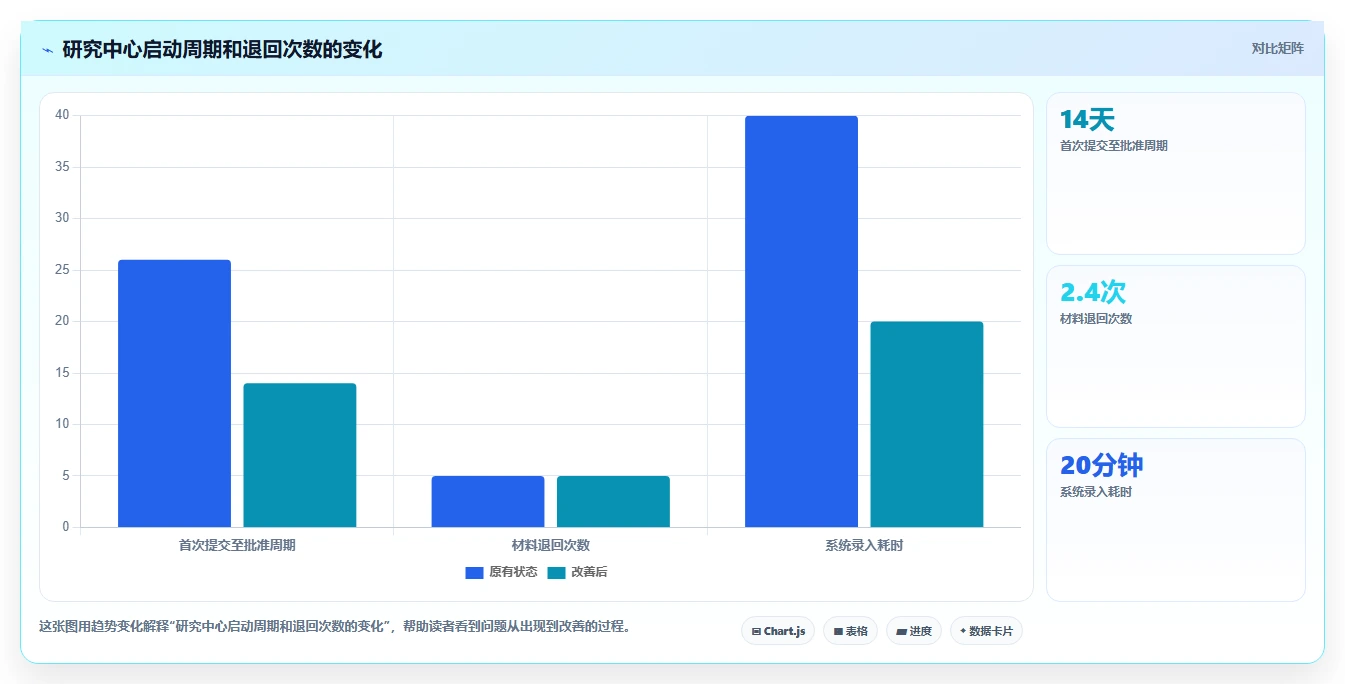Toggle the 原有状态 legend swatch

coord(474,573)
